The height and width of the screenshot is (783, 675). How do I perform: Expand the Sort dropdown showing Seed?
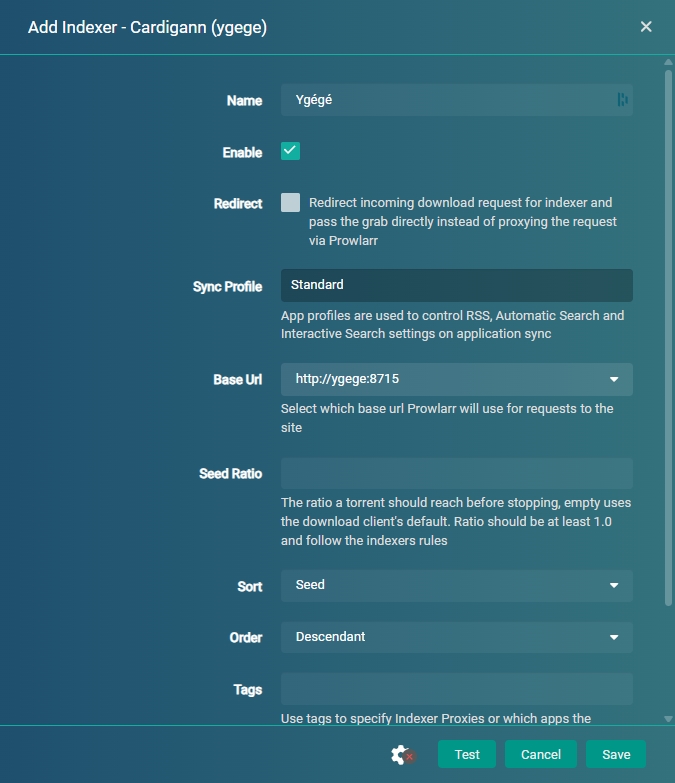click(456, 585)
